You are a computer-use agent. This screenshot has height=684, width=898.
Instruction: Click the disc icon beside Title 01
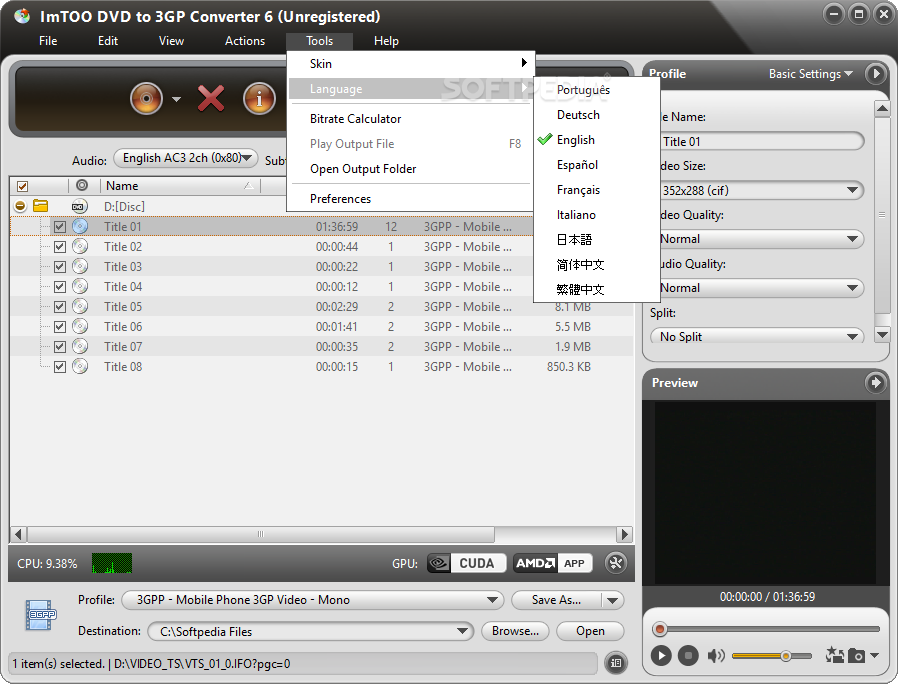[x=80, y=226]
